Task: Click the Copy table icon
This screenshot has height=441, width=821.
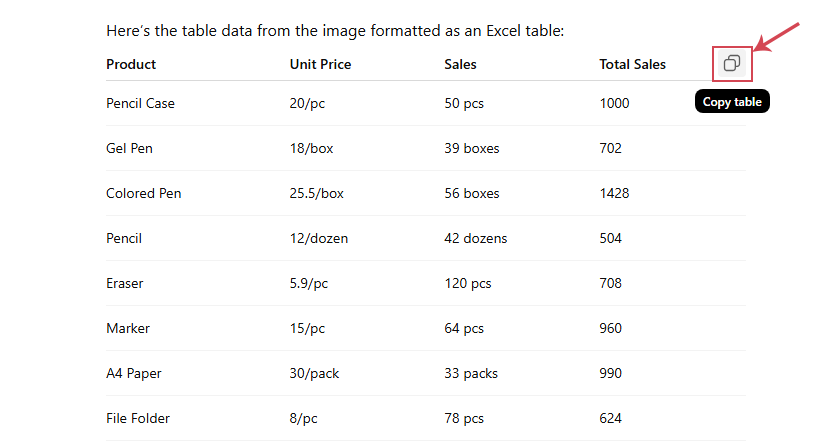Action: [x=732, y=64]
